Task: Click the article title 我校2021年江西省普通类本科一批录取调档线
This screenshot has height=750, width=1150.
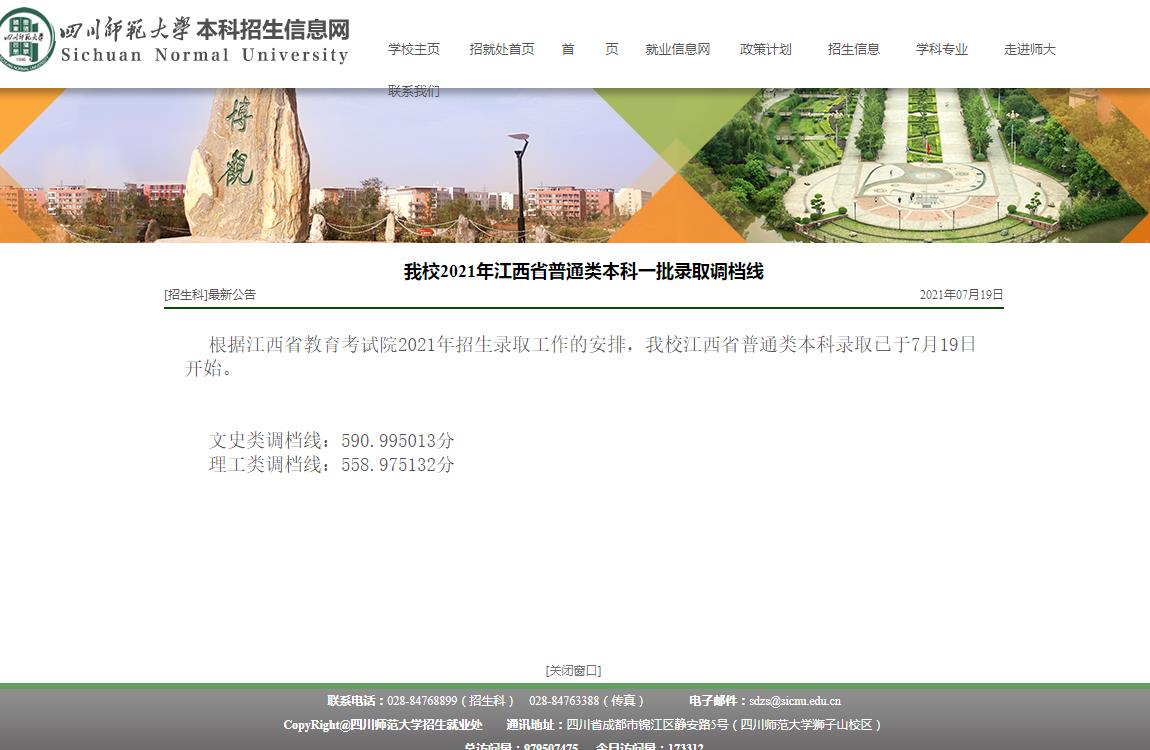Action: (x=584, y=271)
